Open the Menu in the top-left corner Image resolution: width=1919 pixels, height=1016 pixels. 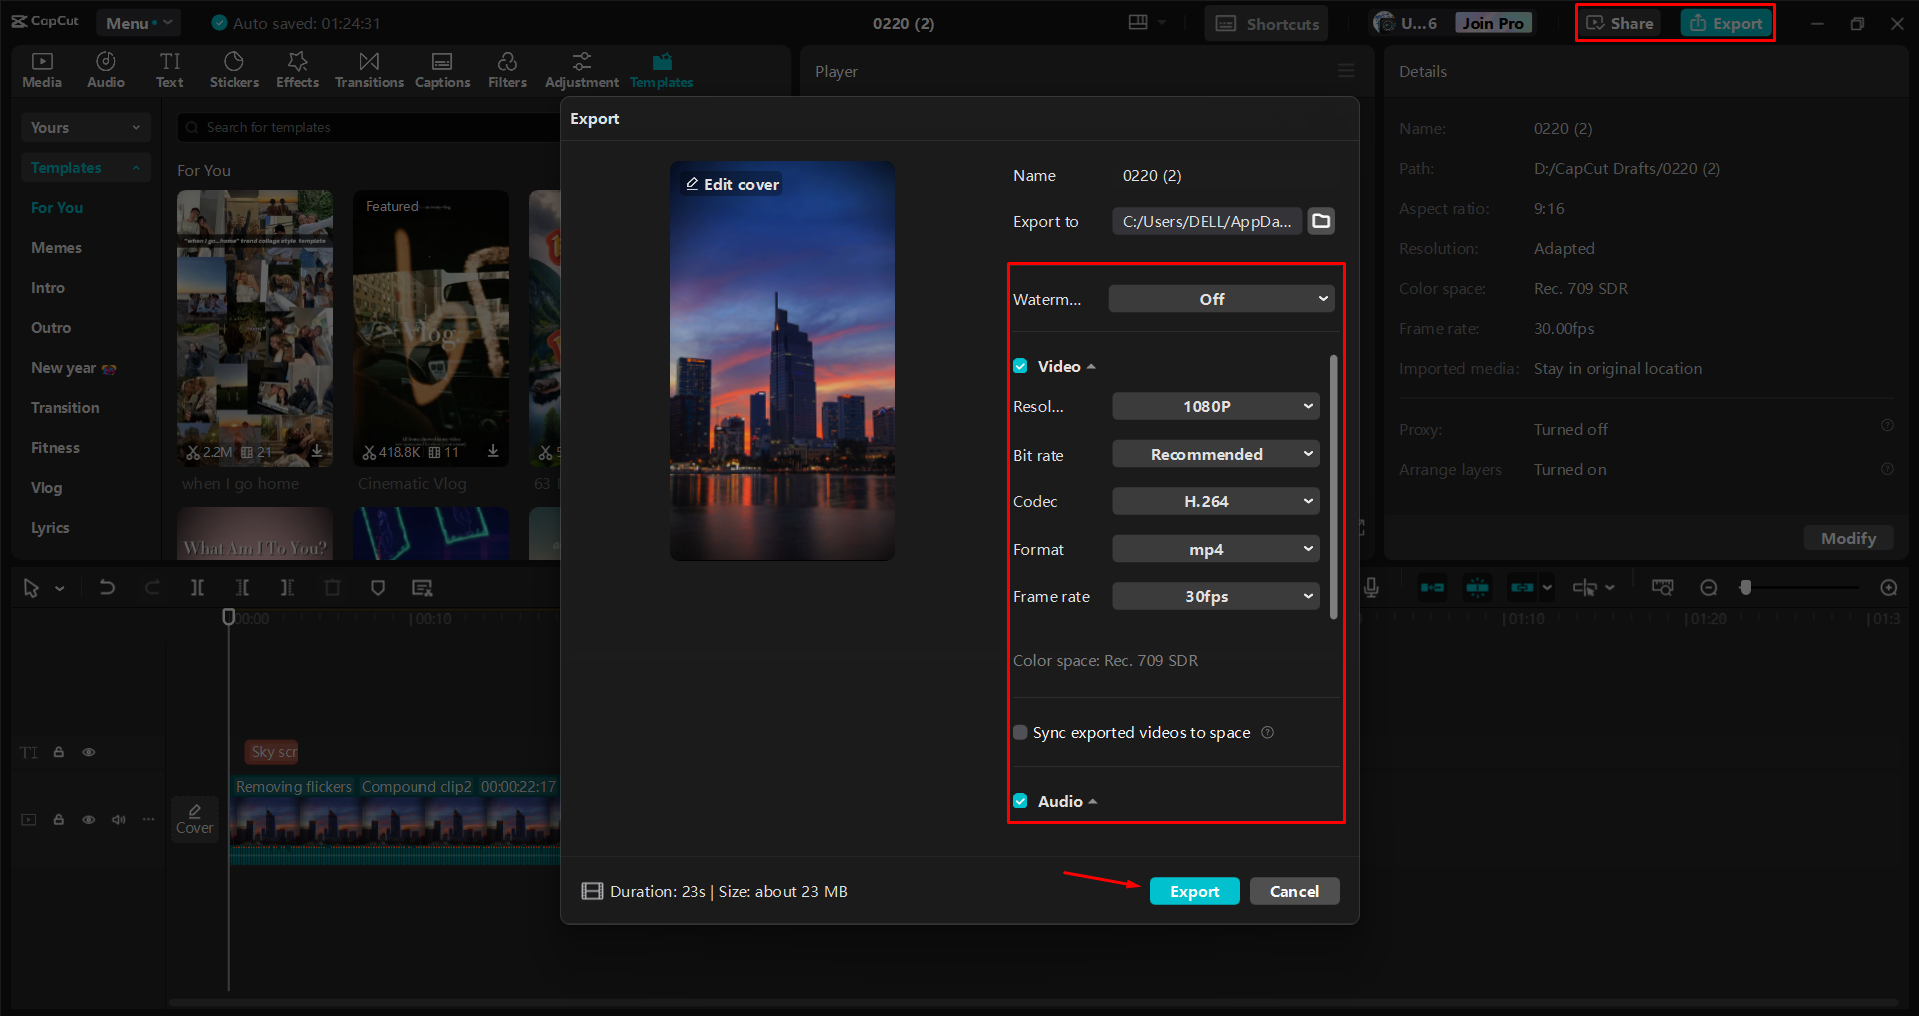coord(138,22)
